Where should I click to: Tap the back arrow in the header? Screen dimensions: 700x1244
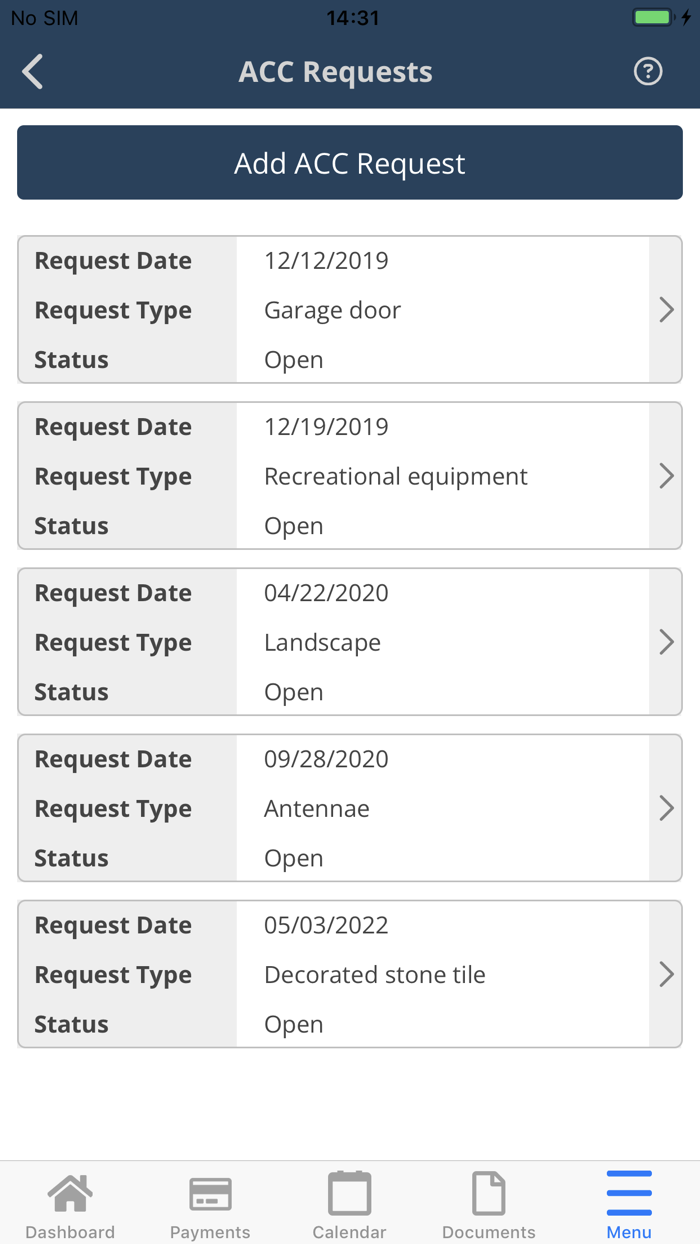click(x=31, y=71)
